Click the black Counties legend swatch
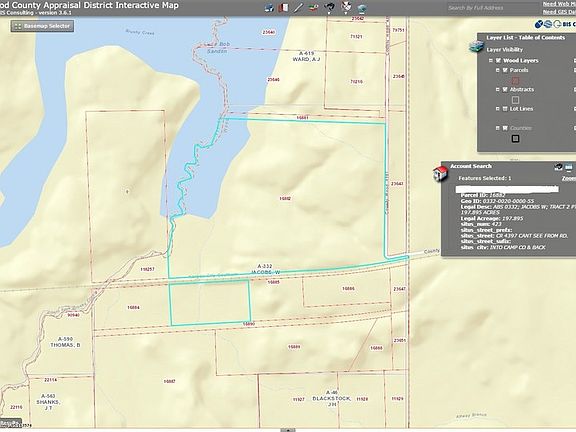576x432 pixels. point(515,138)
